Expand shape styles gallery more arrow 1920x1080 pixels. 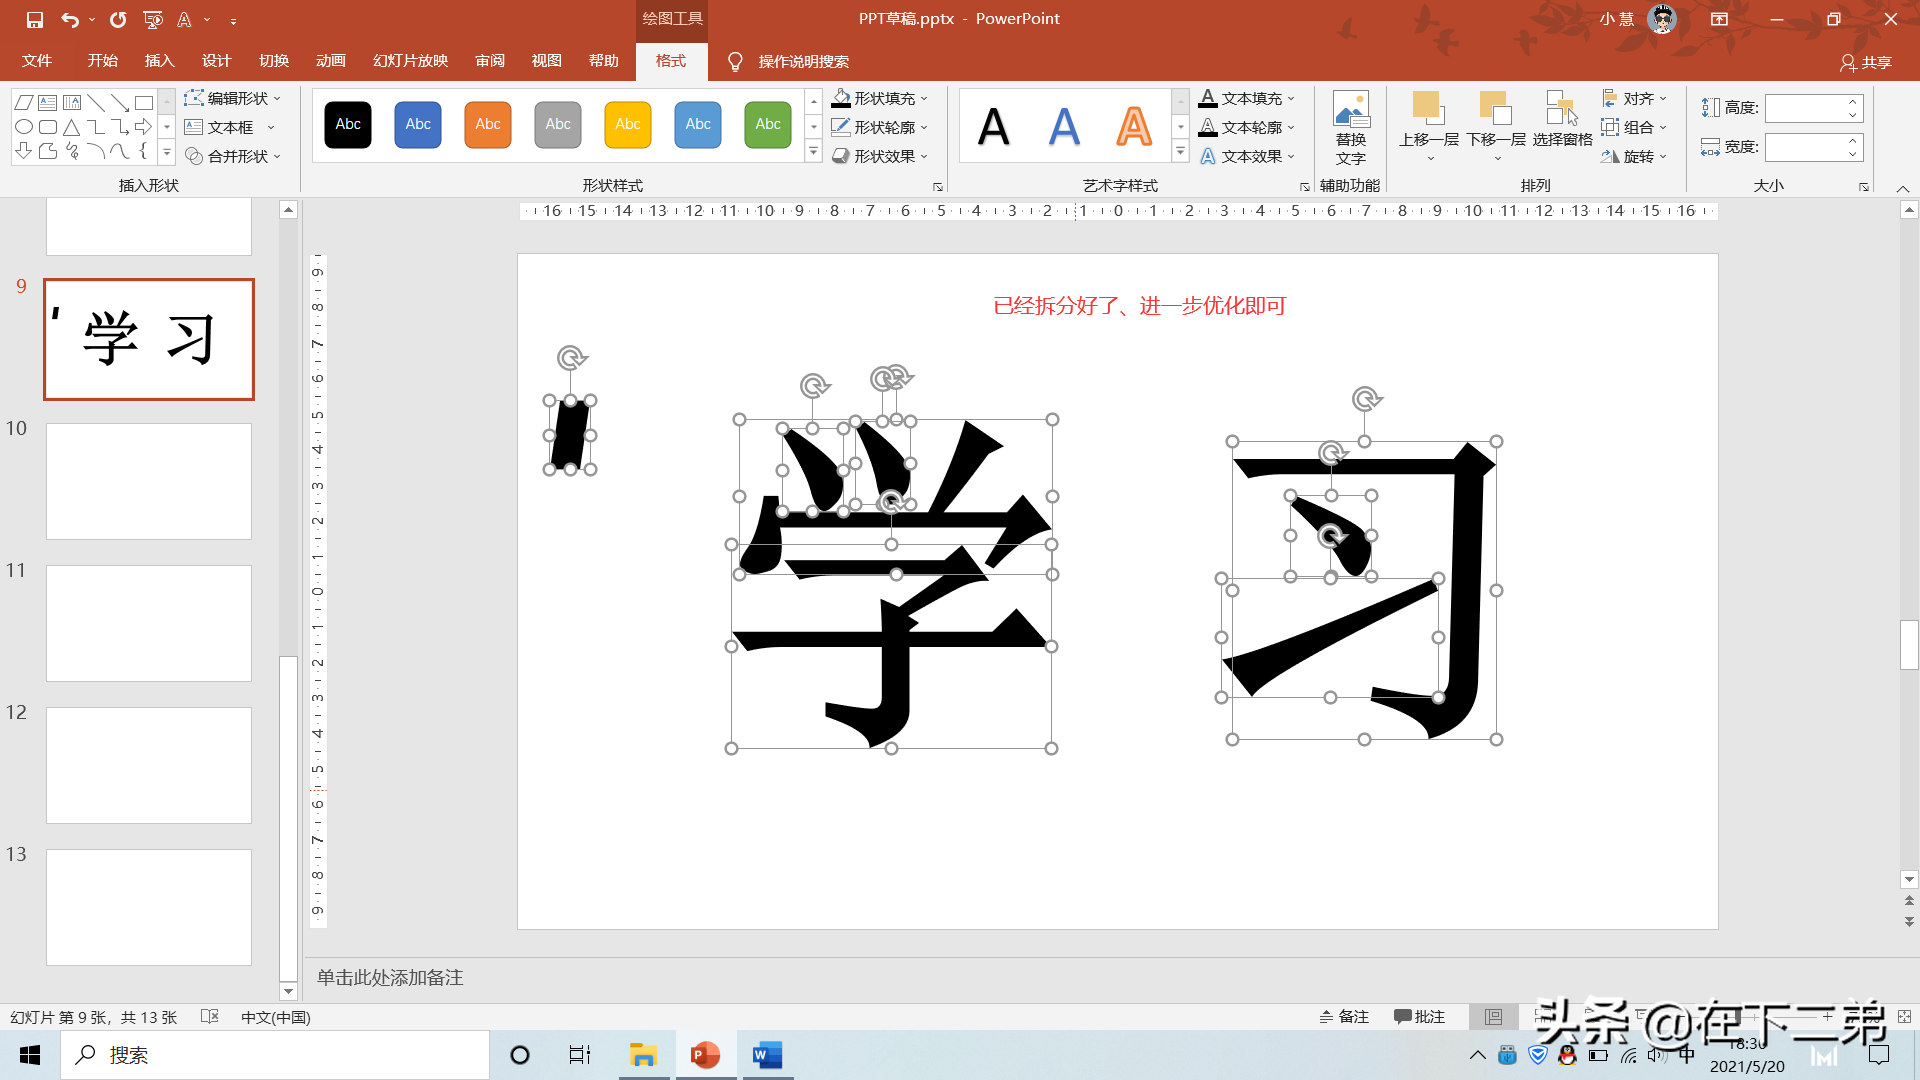point(814,152)
